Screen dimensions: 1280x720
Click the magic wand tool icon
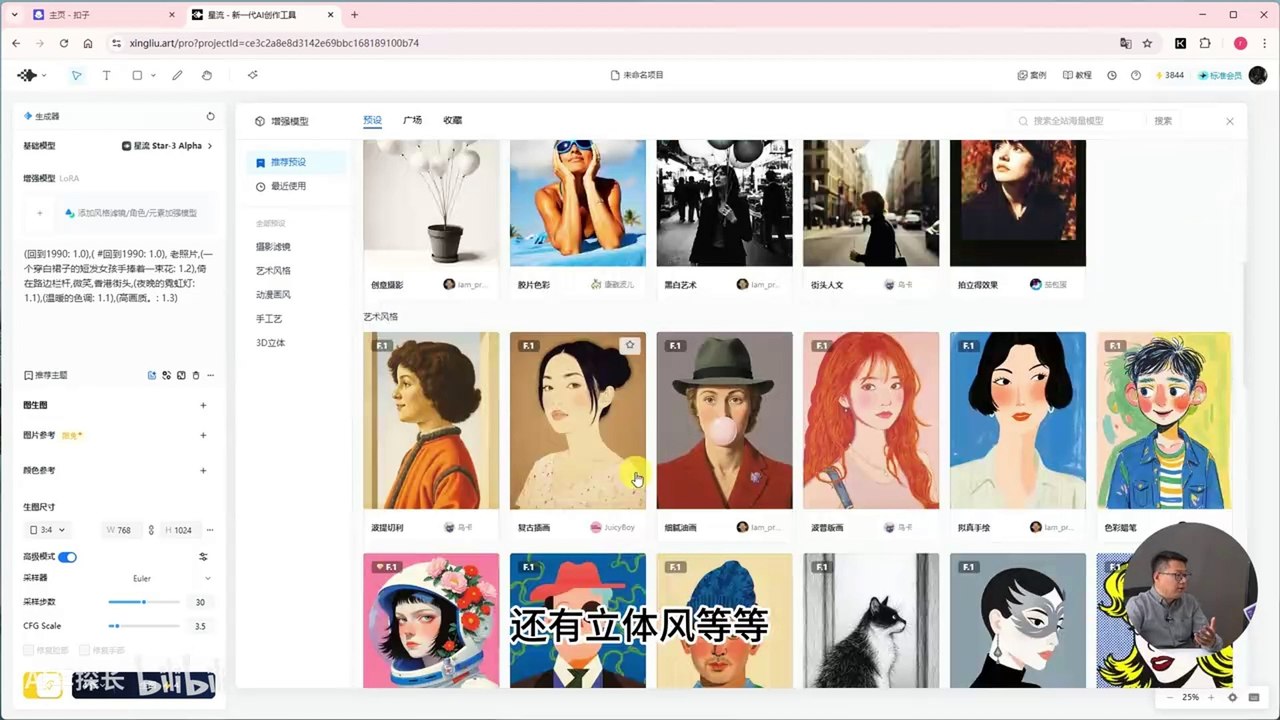[x=252, y=75]
